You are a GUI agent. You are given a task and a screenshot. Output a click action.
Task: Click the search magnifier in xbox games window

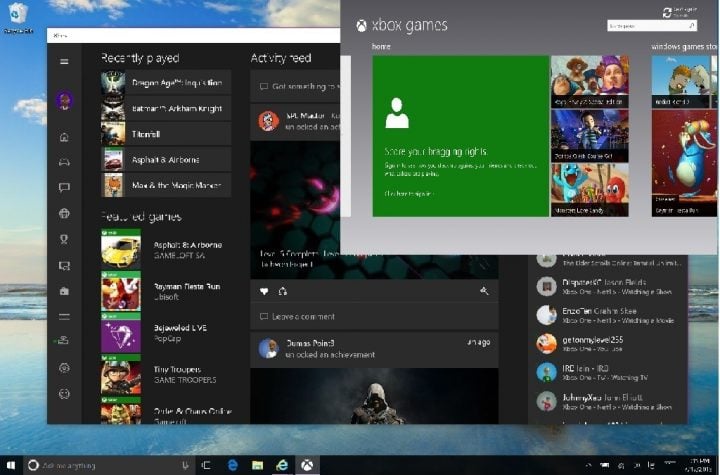coord(692,26)
